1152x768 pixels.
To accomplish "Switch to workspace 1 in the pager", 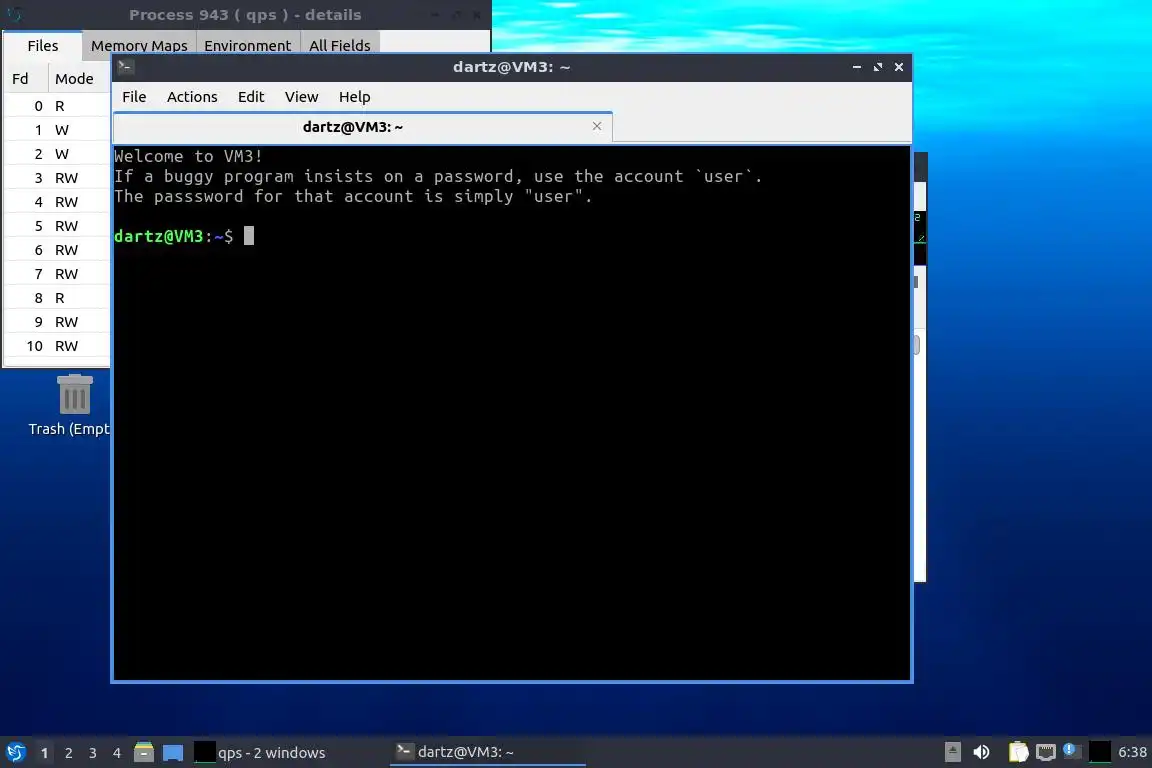I will [x=44, y=753].
